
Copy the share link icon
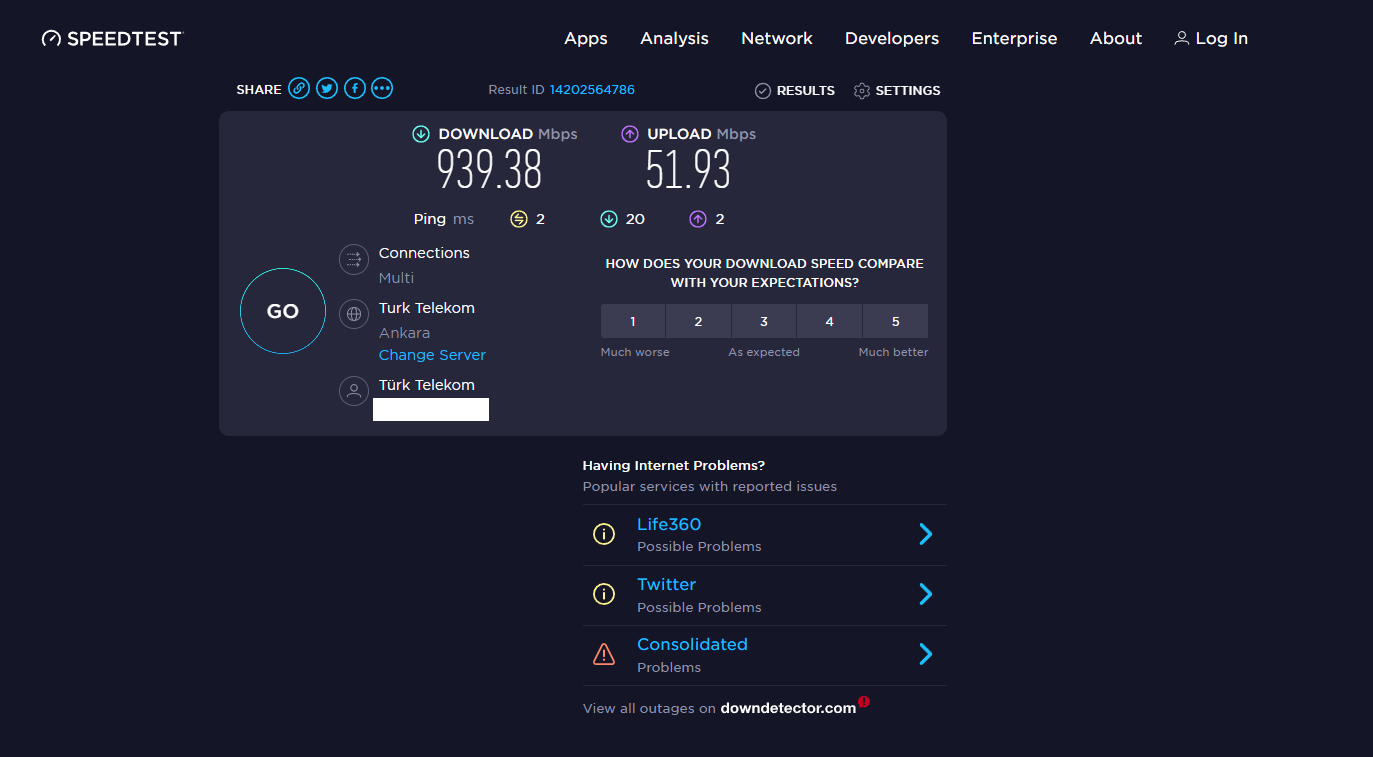299,89
